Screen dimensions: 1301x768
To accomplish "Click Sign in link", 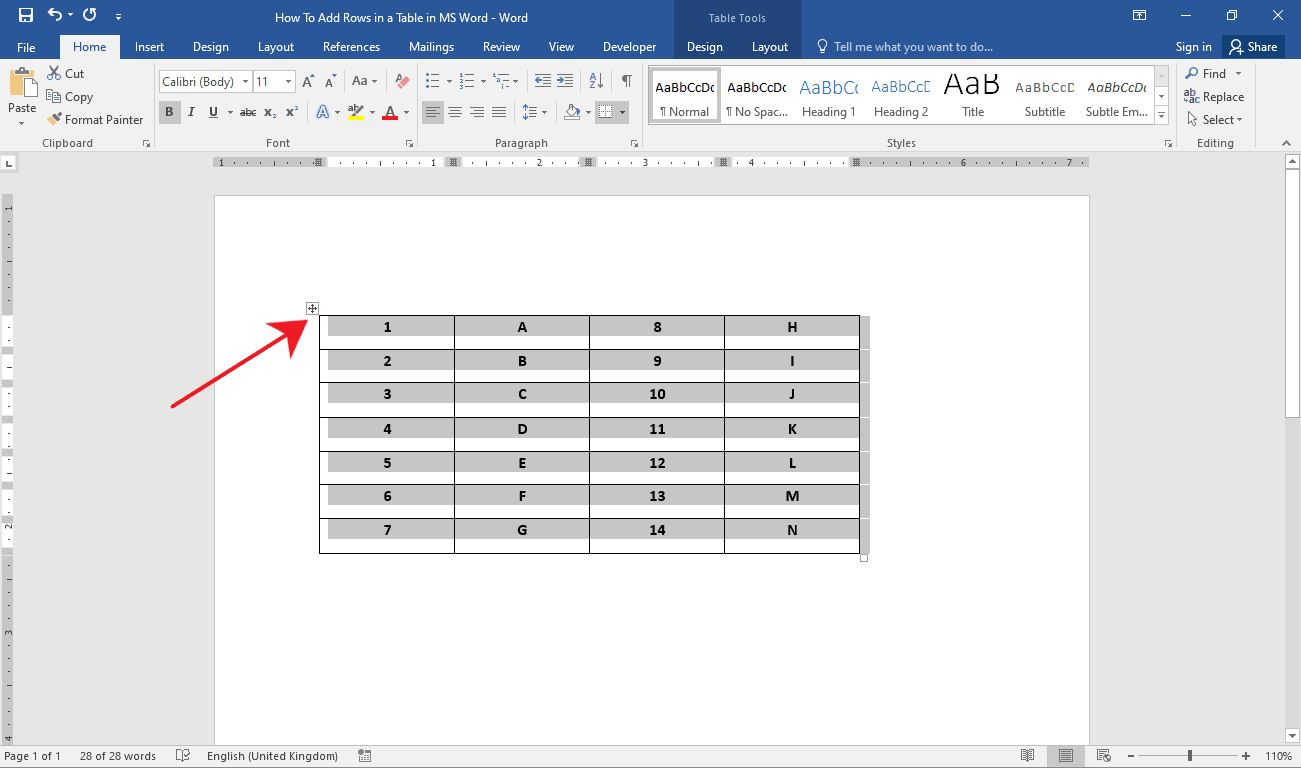I will pos(1194,47).
